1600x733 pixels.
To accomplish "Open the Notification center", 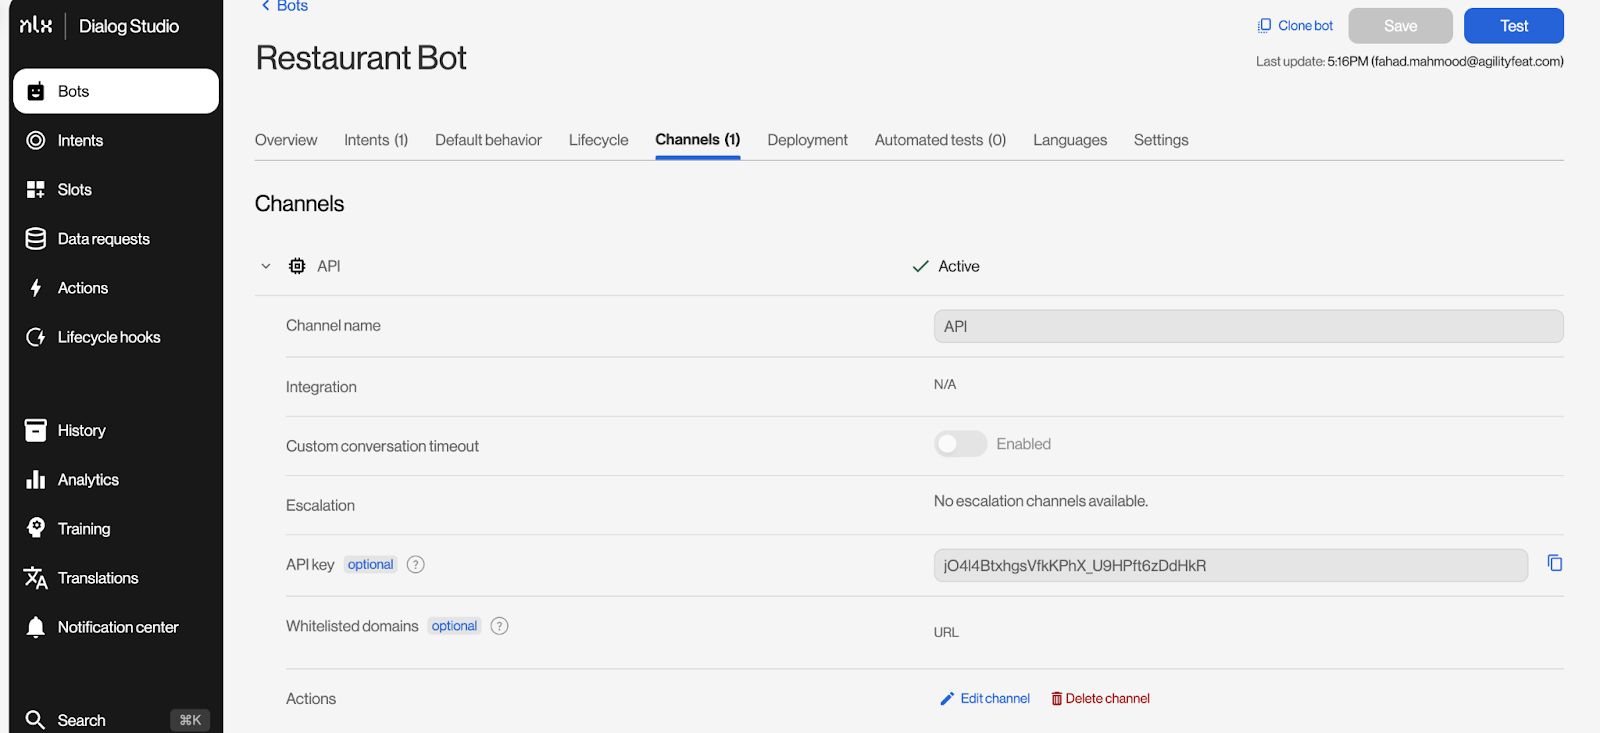I will [x=117, y=627].
